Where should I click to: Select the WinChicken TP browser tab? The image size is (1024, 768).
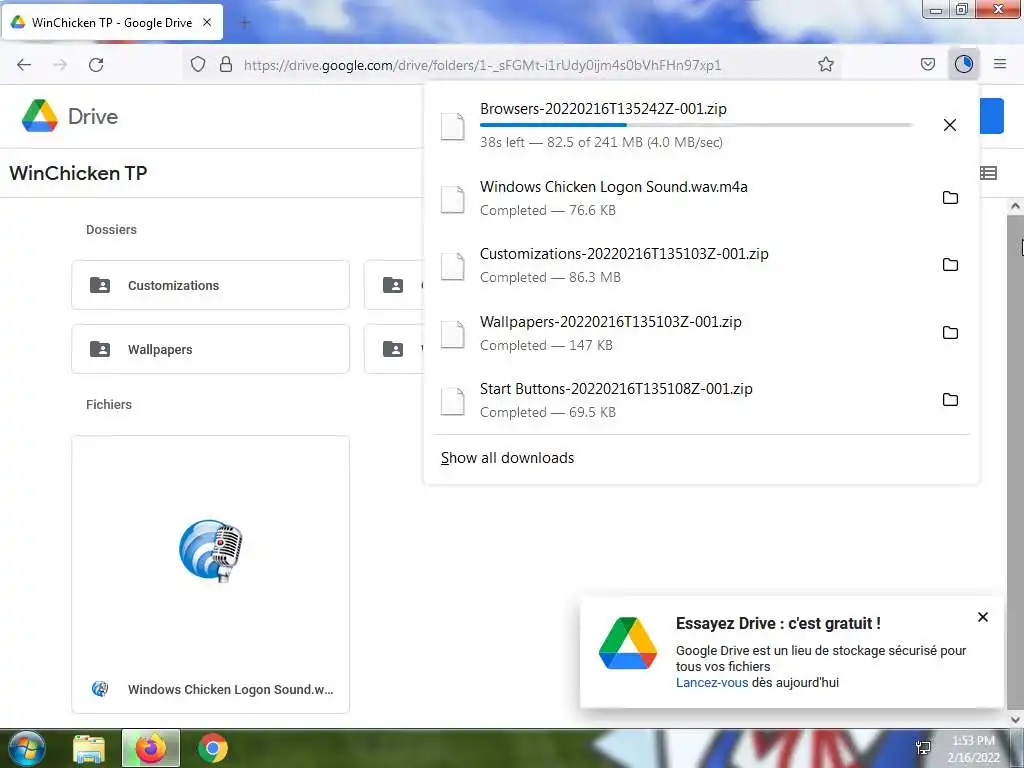(112, 22)
